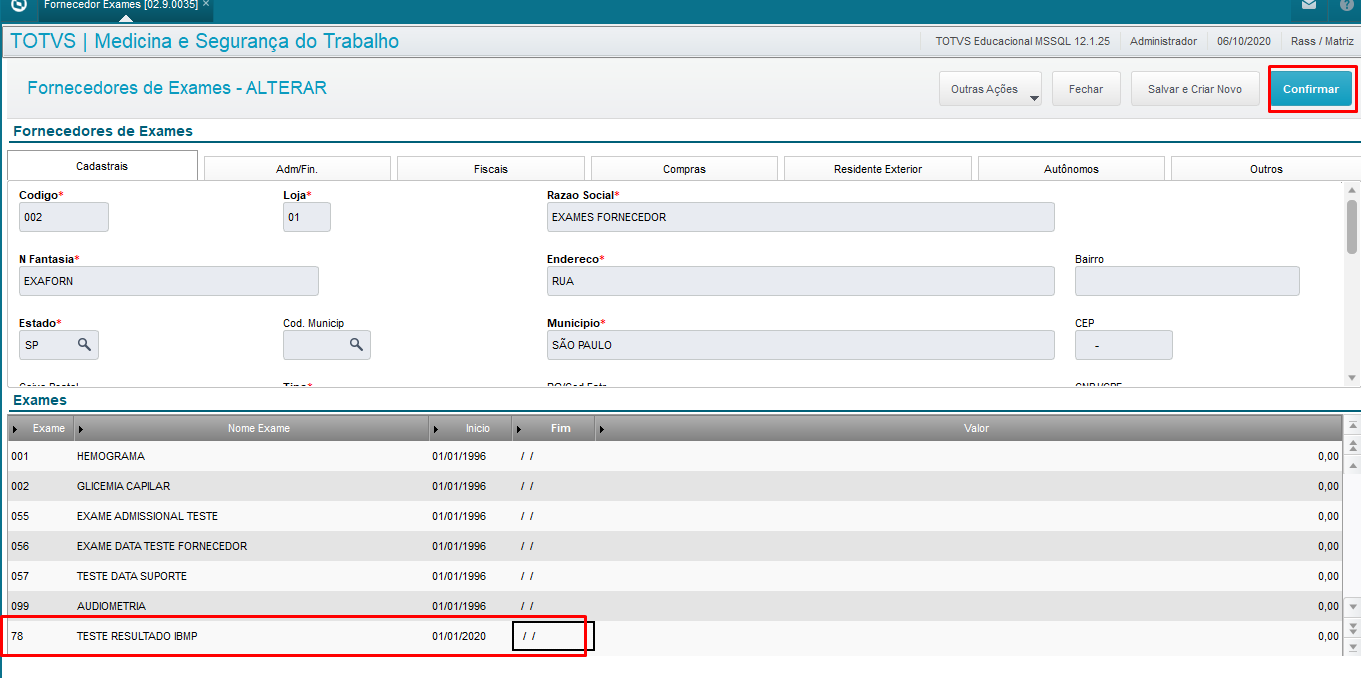Switch to the Cadastrais tab

102,166
